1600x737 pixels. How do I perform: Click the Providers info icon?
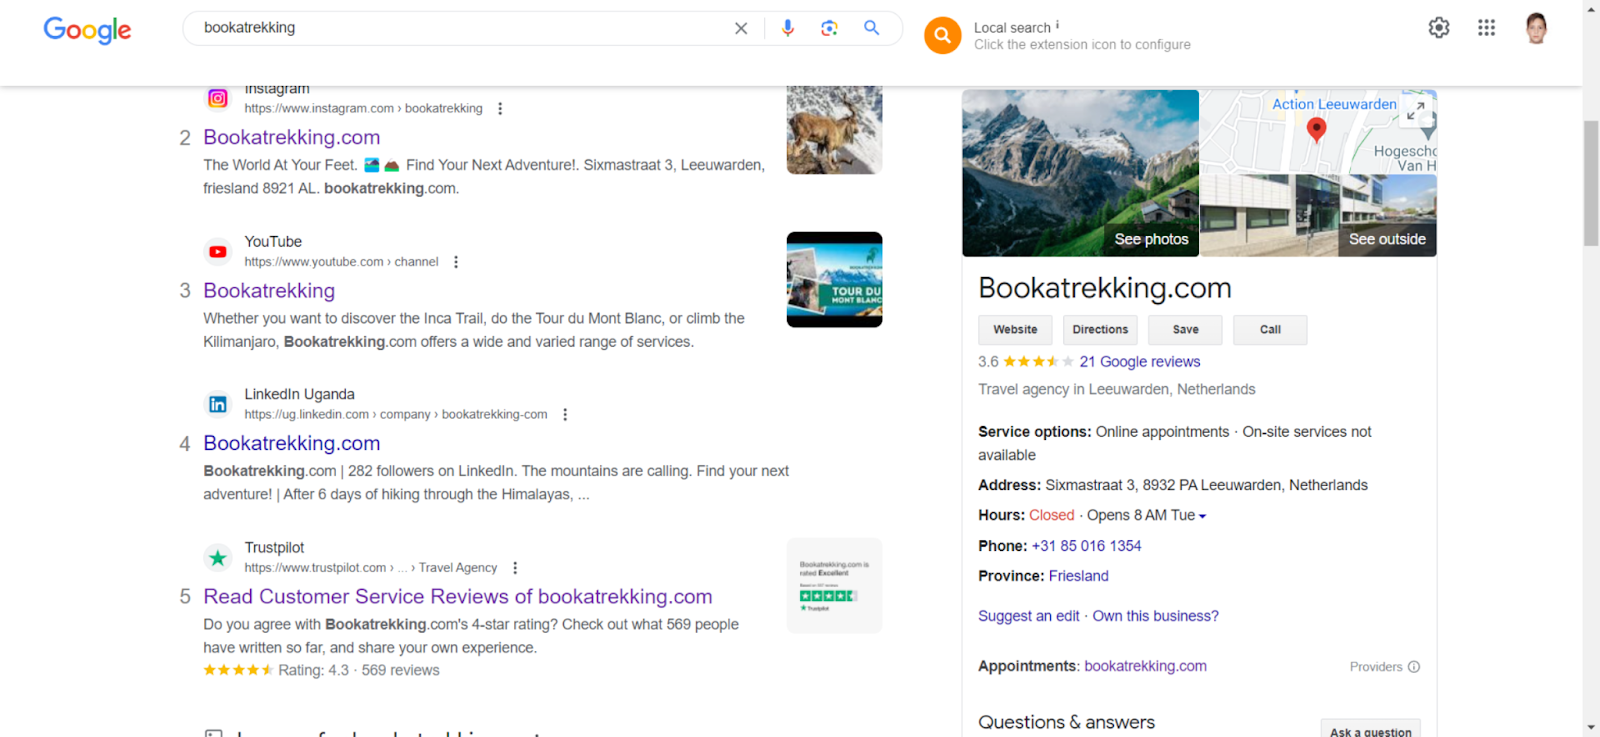click(1414, 667)
